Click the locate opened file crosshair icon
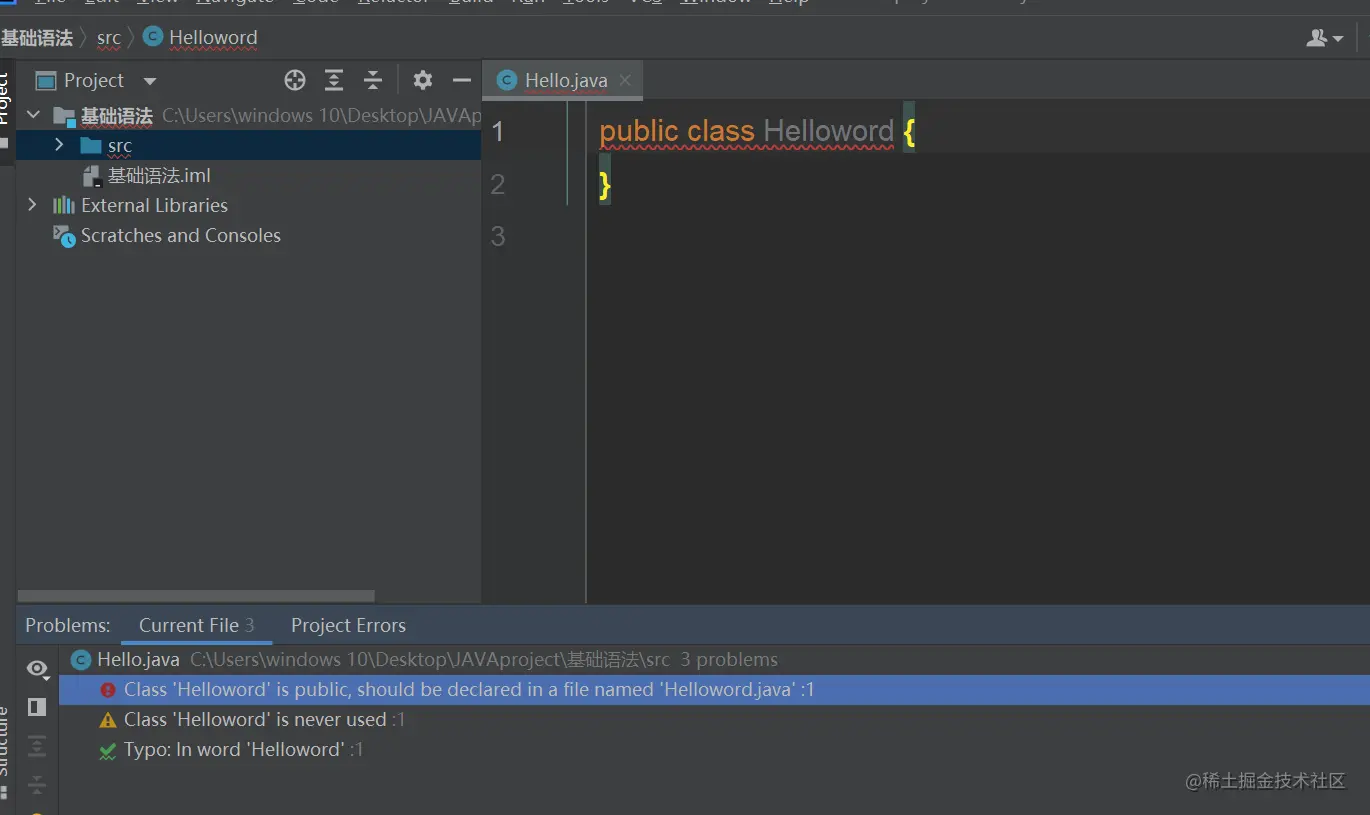1370x815 pixels. pyautogui.click(x=294, y=81)
